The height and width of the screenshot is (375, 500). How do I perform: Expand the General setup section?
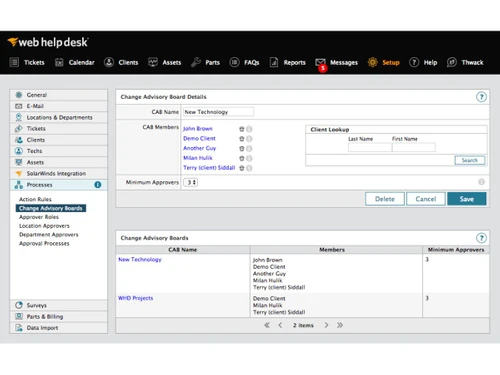(x=59, y=95)
